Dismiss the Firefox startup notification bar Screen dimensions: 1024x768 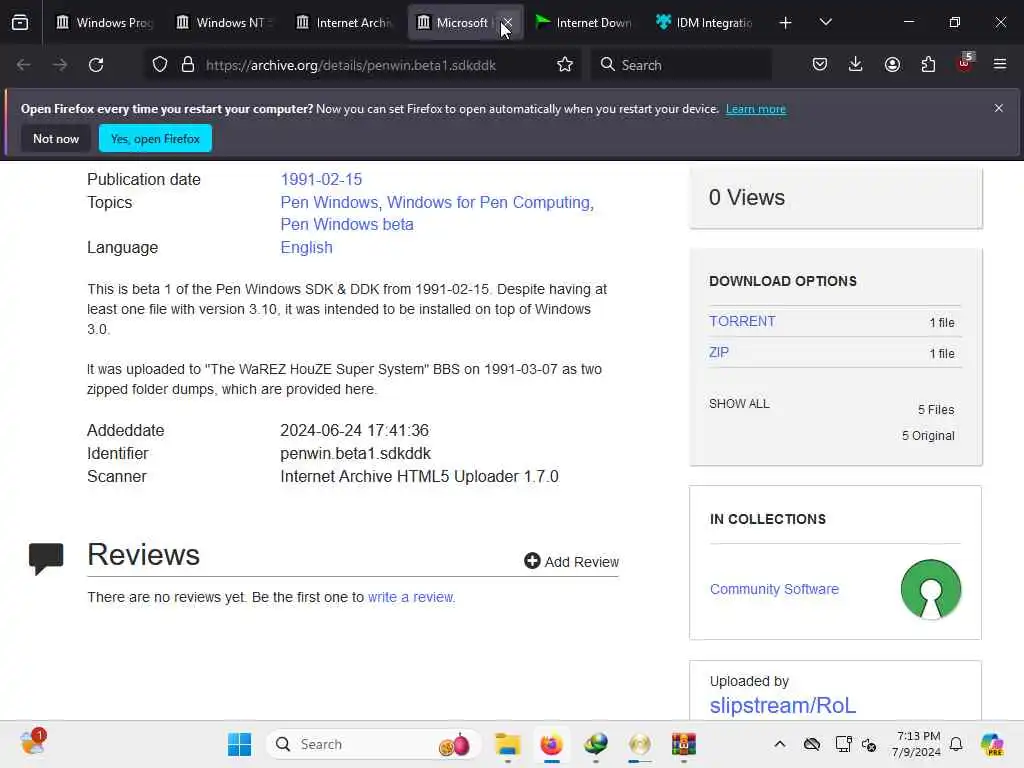(x=999, y=108)
